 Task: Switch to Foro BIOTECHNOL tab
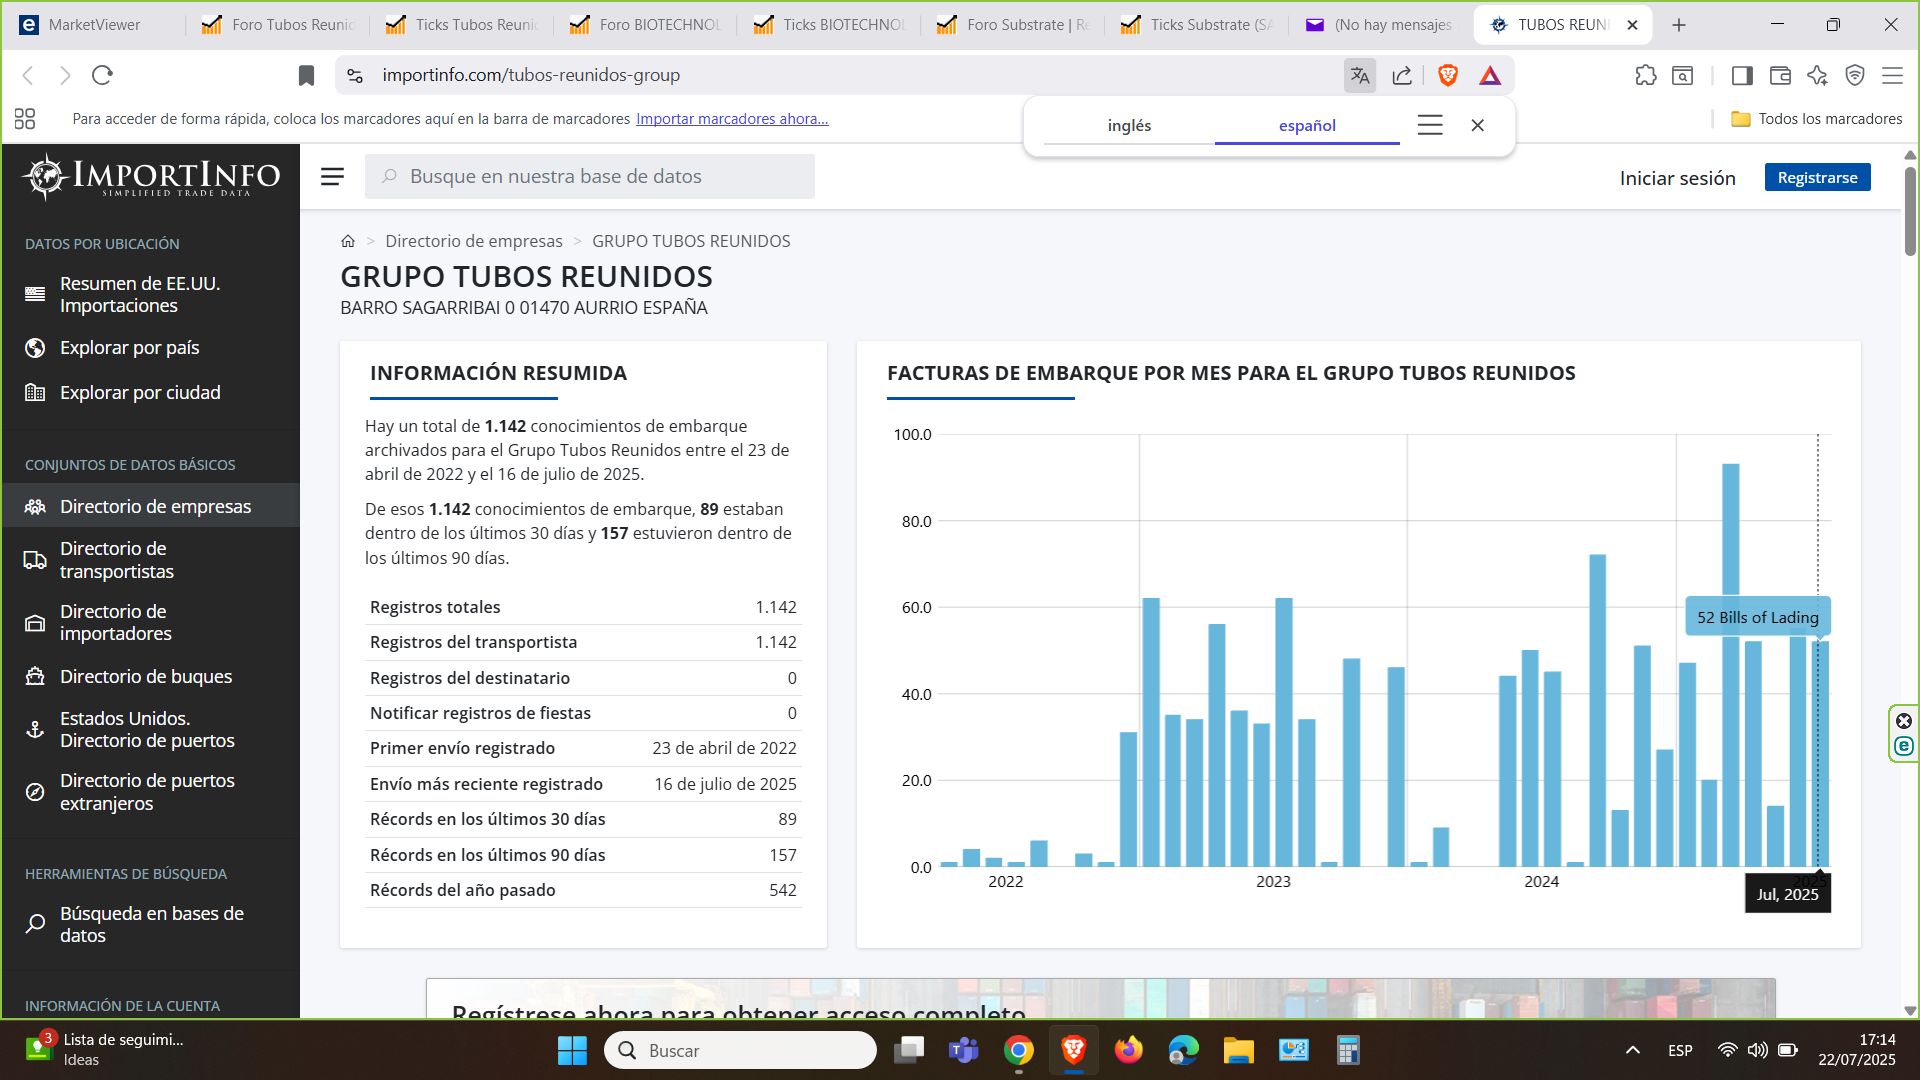(x=645, y=25)
